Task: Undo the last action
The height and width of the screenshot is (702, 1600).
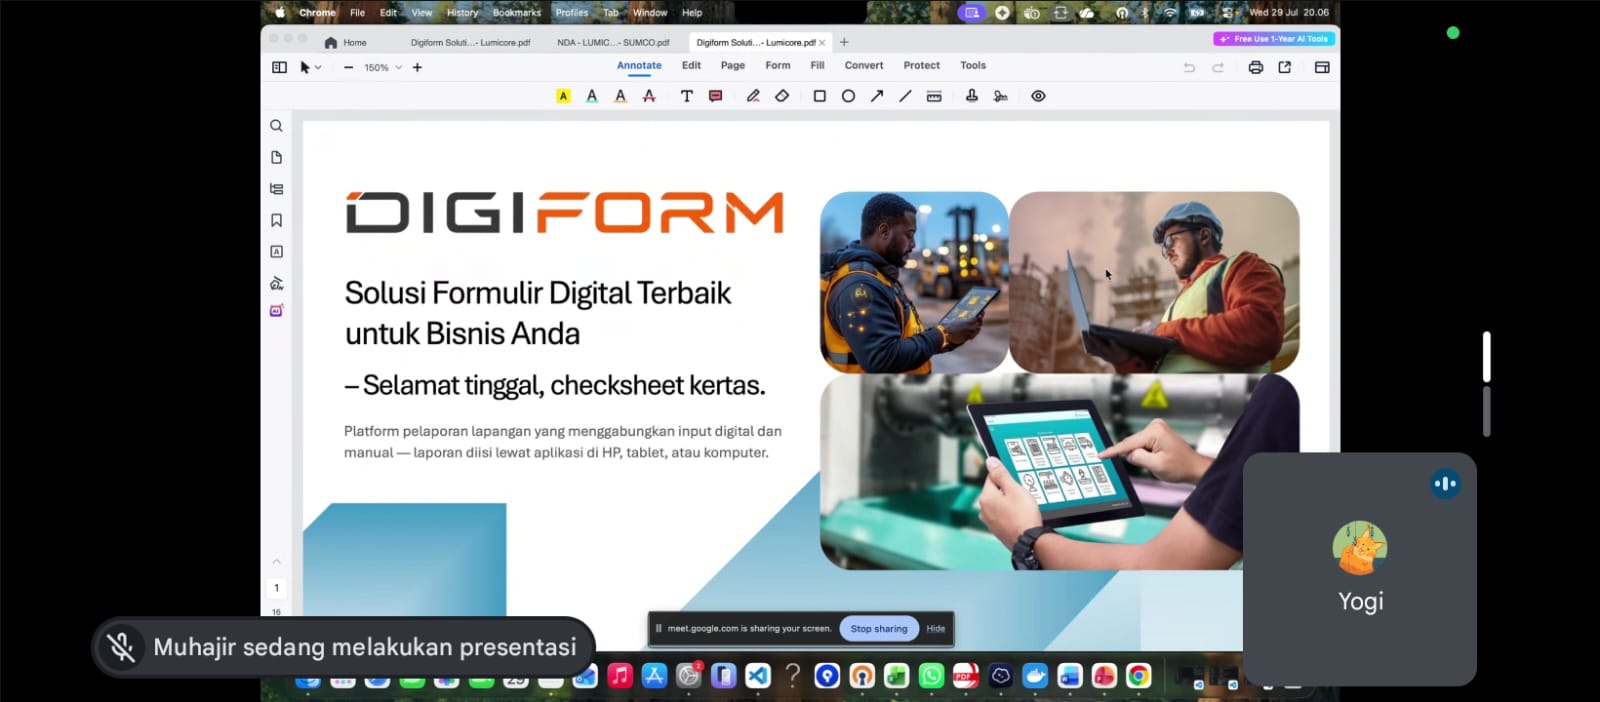Action: point(1189,67)
